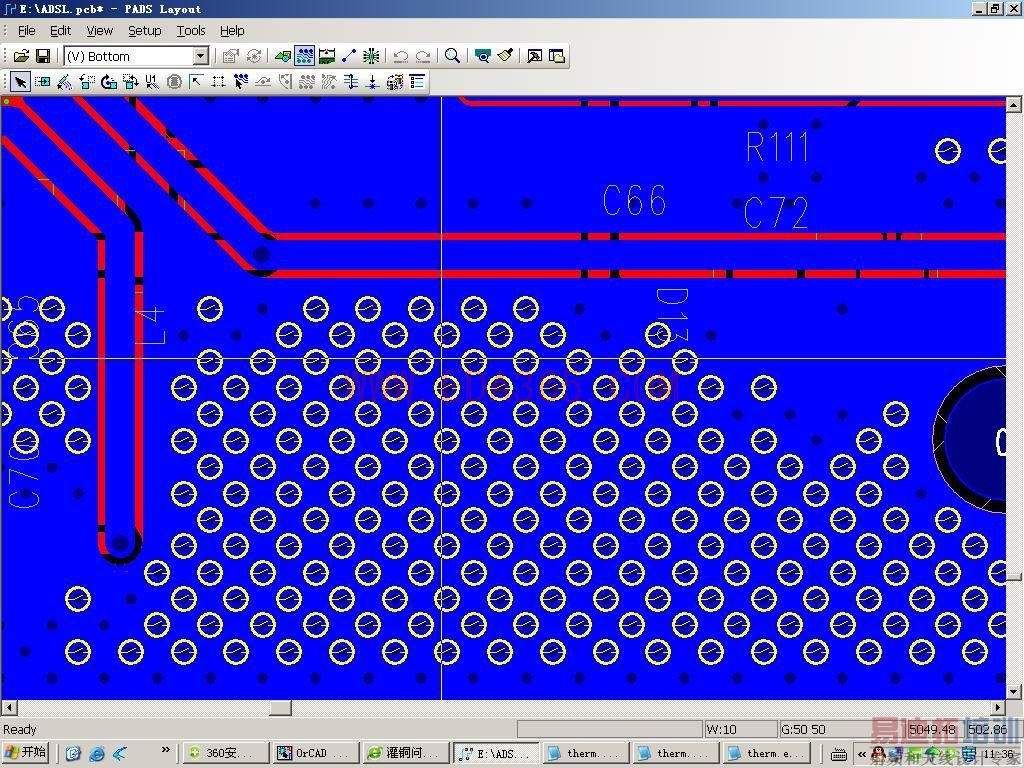Click the horizontal scrollbar right arrow
Viewport: 1024px width, 768px height.
pyautogui.click(x=998, y=707)
